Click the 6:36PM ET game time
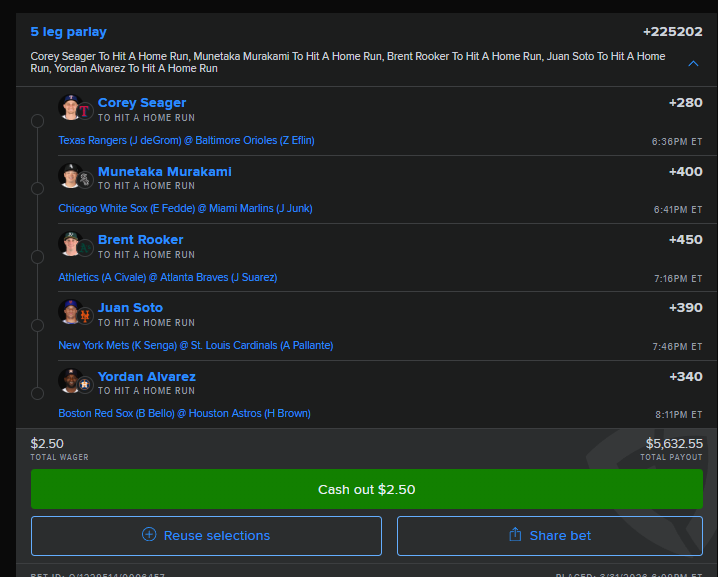The image size is (718, 577). tap(677, 142)
